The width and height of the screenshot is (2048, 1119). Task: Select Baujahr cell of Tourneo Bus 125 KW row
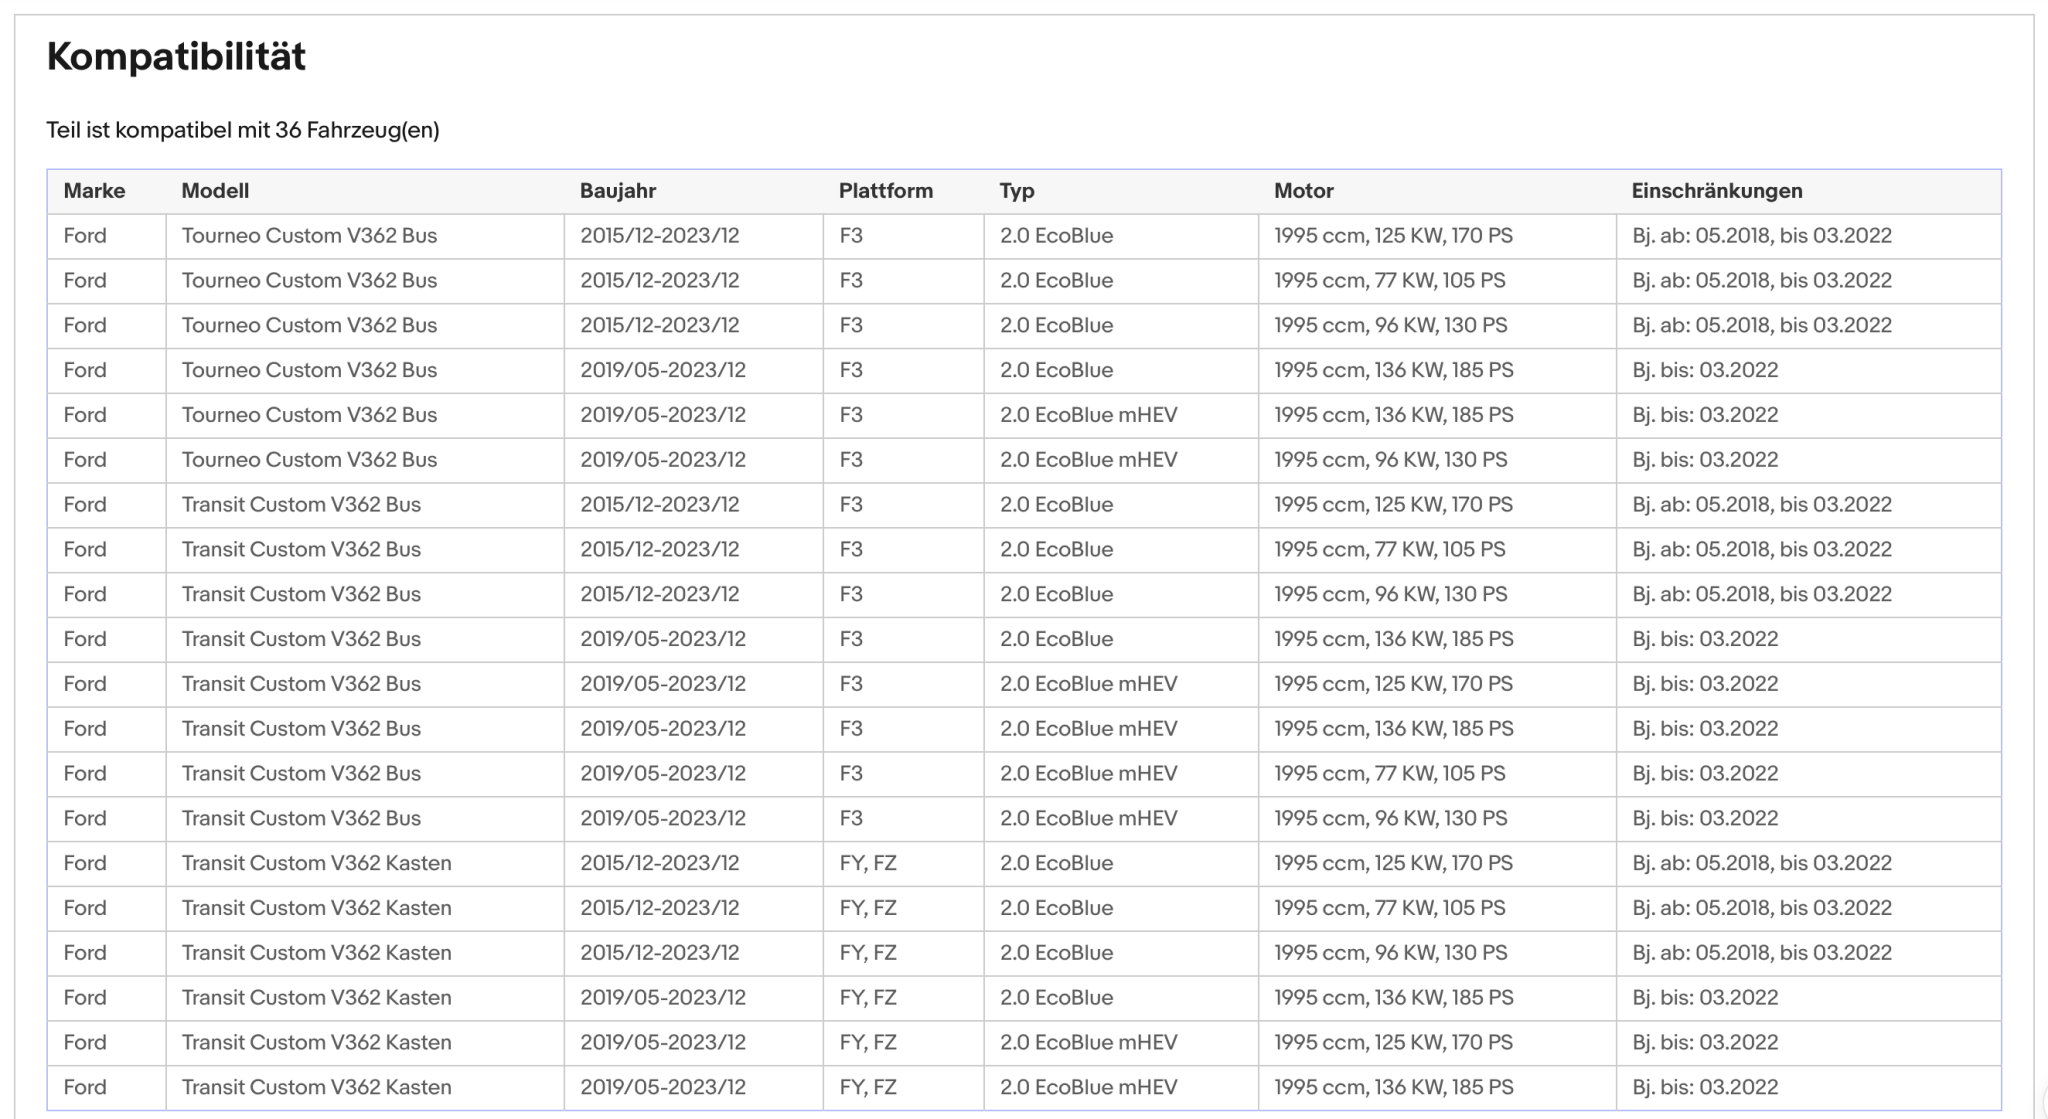point(694,236)
